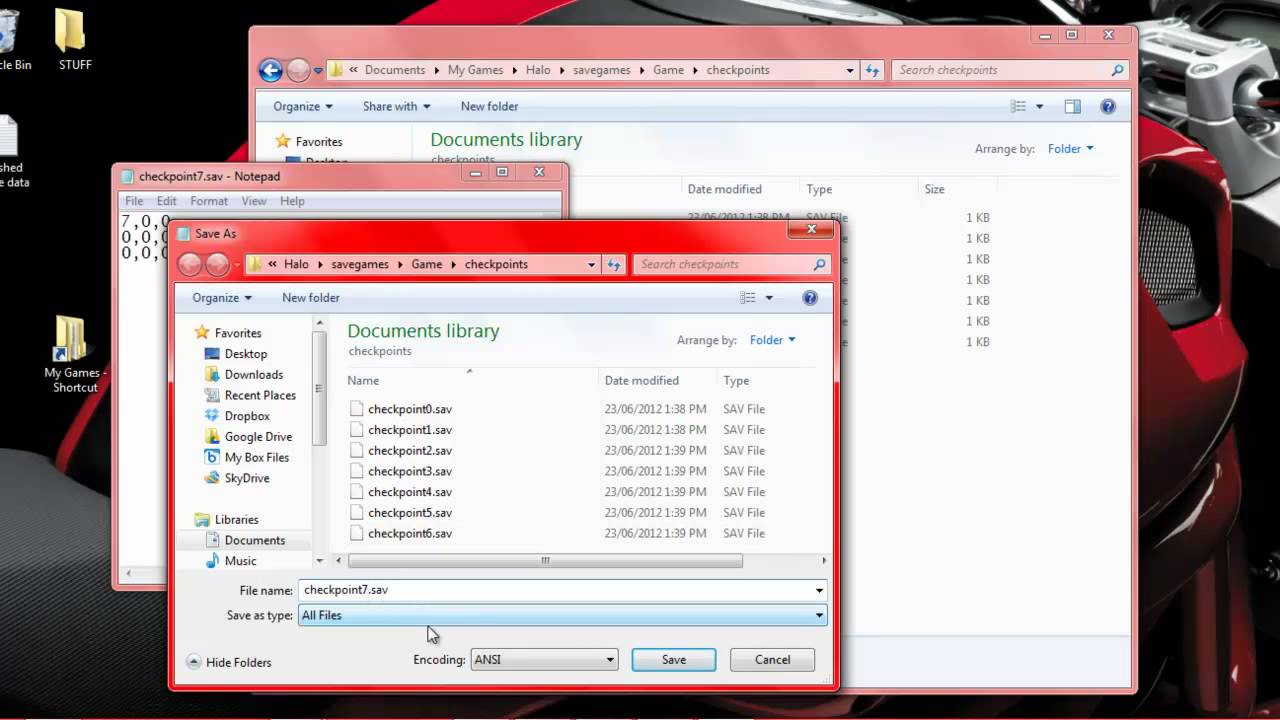Viewport: 1280px width, 720px height.
Task: Click checkpoint6.sav file icon
Action: [x=357, y=533]
